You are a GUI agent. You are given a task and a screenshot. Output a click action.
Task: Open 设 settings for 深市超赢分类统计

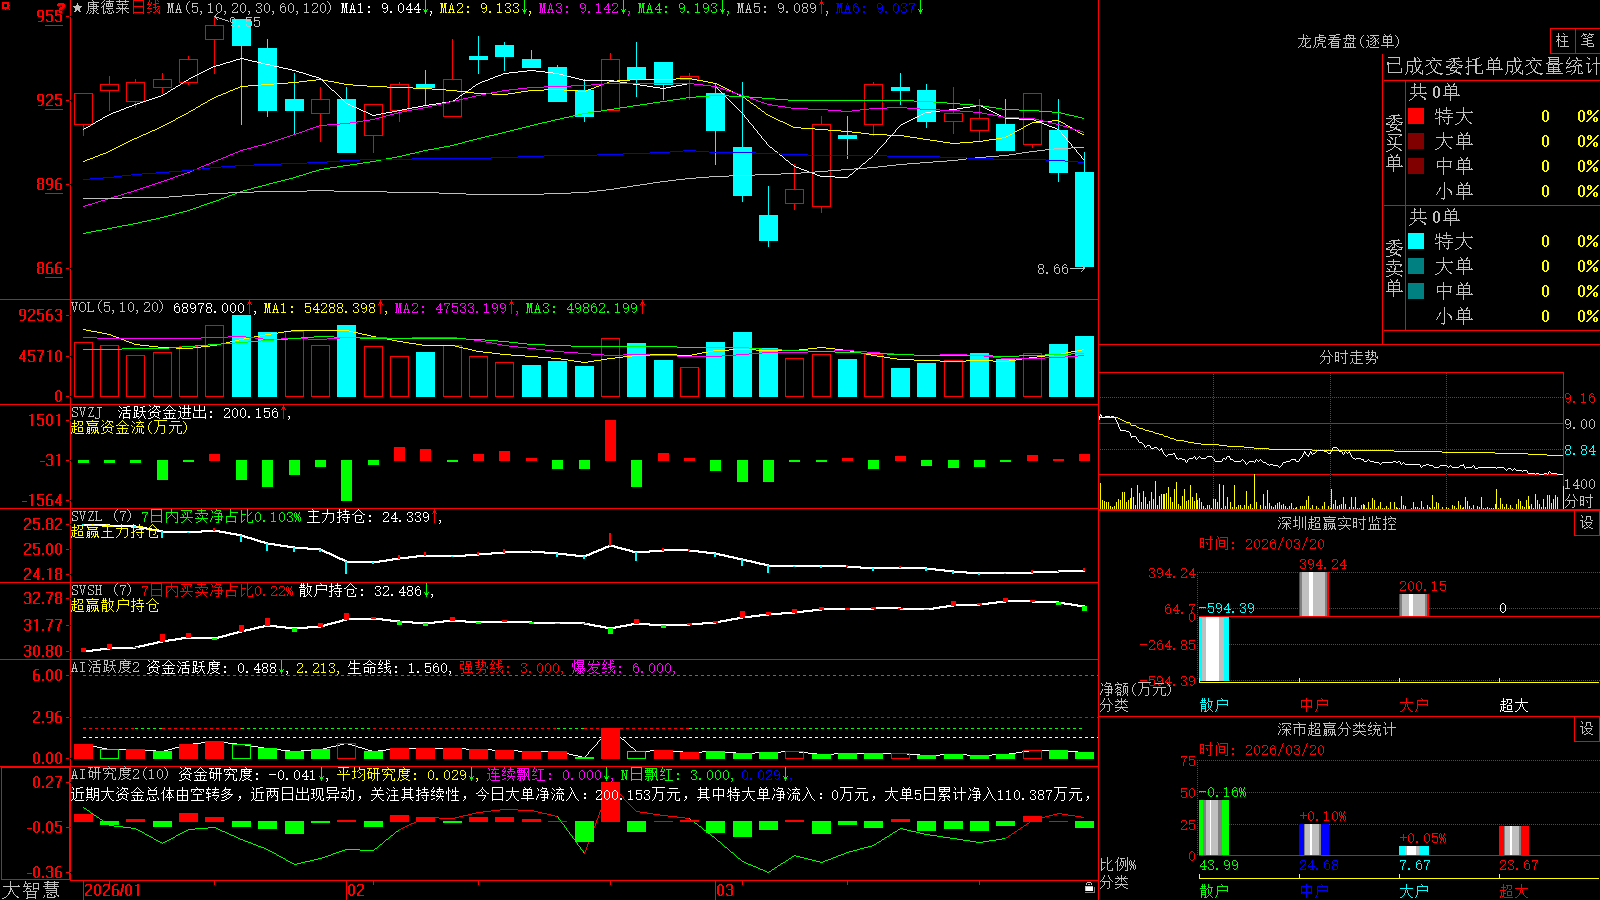[x=1587, y=729]
